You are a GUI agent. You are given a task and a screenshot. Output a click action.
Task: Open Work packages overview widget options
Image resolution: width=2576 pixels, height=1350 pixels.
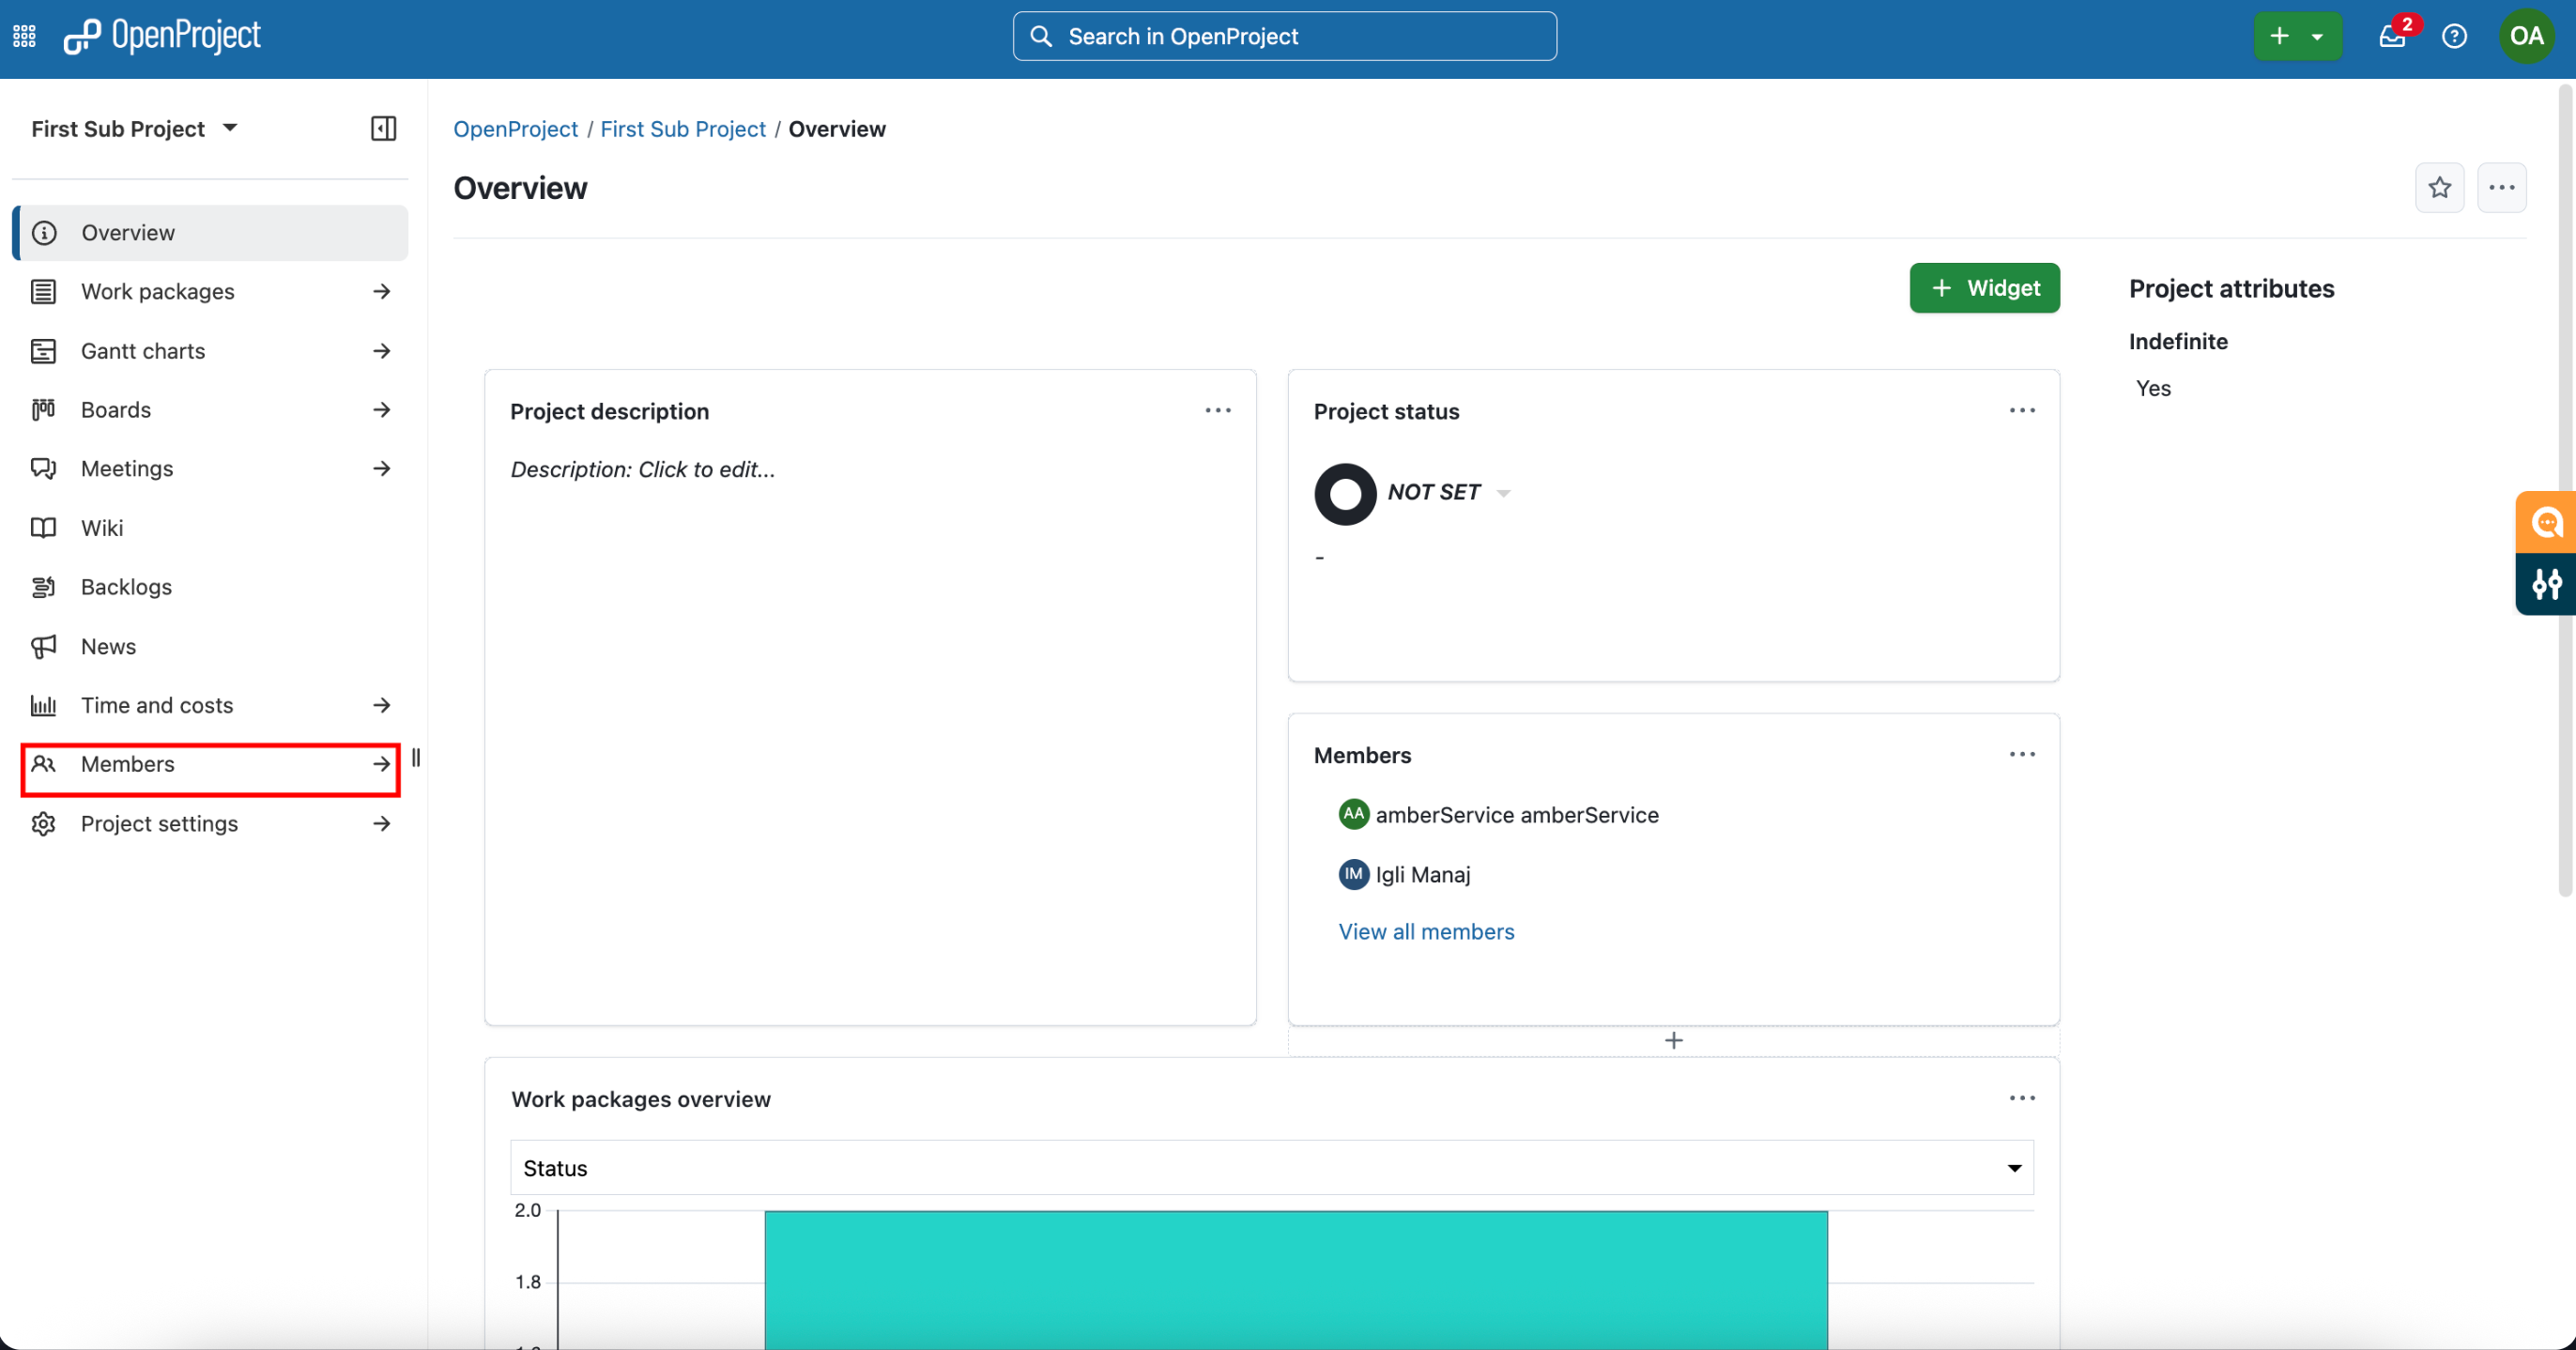click(2022, 1098)
